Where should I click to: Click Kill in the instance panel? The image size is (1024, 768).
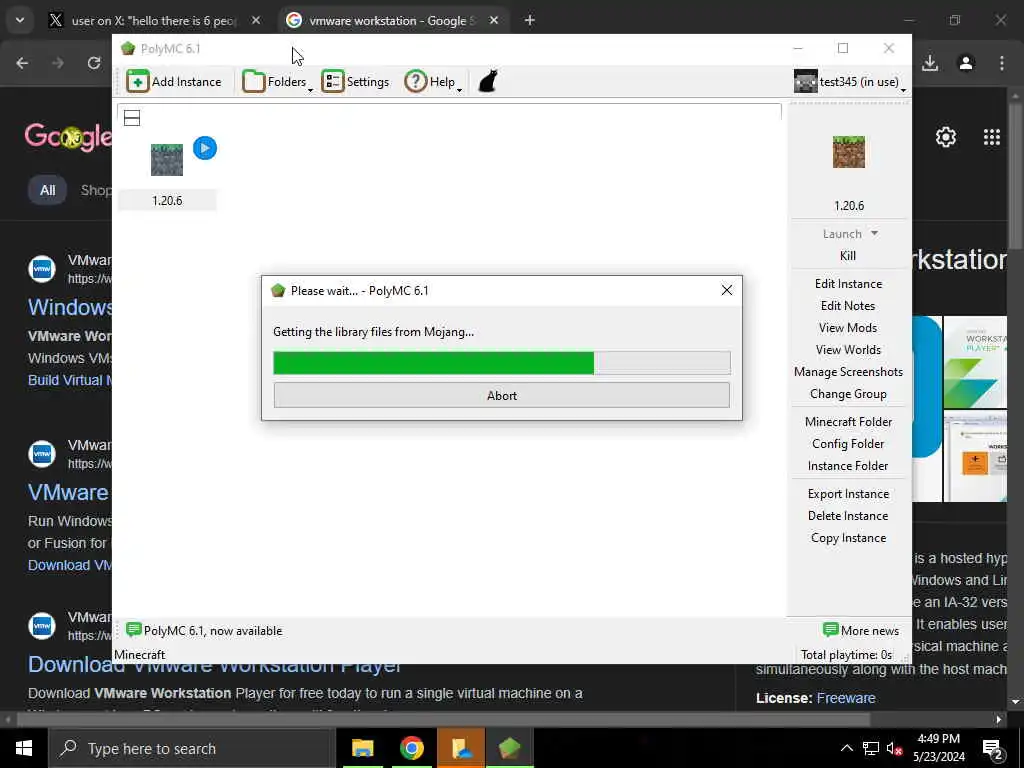tap(848, 256)
